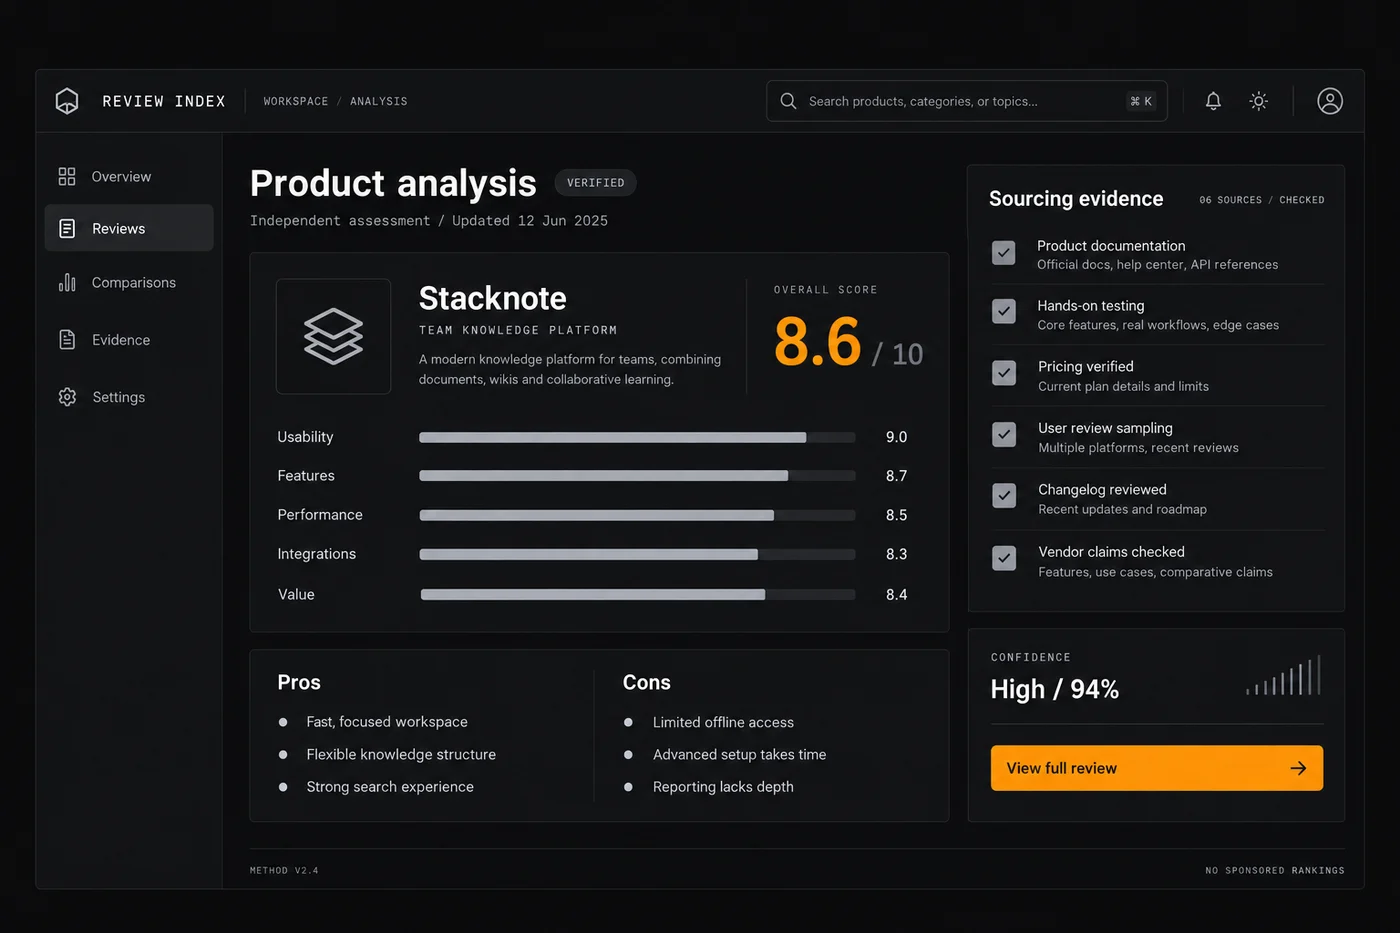
Task: Open Comparisons in the sidebar
Action: pos(129,282)
